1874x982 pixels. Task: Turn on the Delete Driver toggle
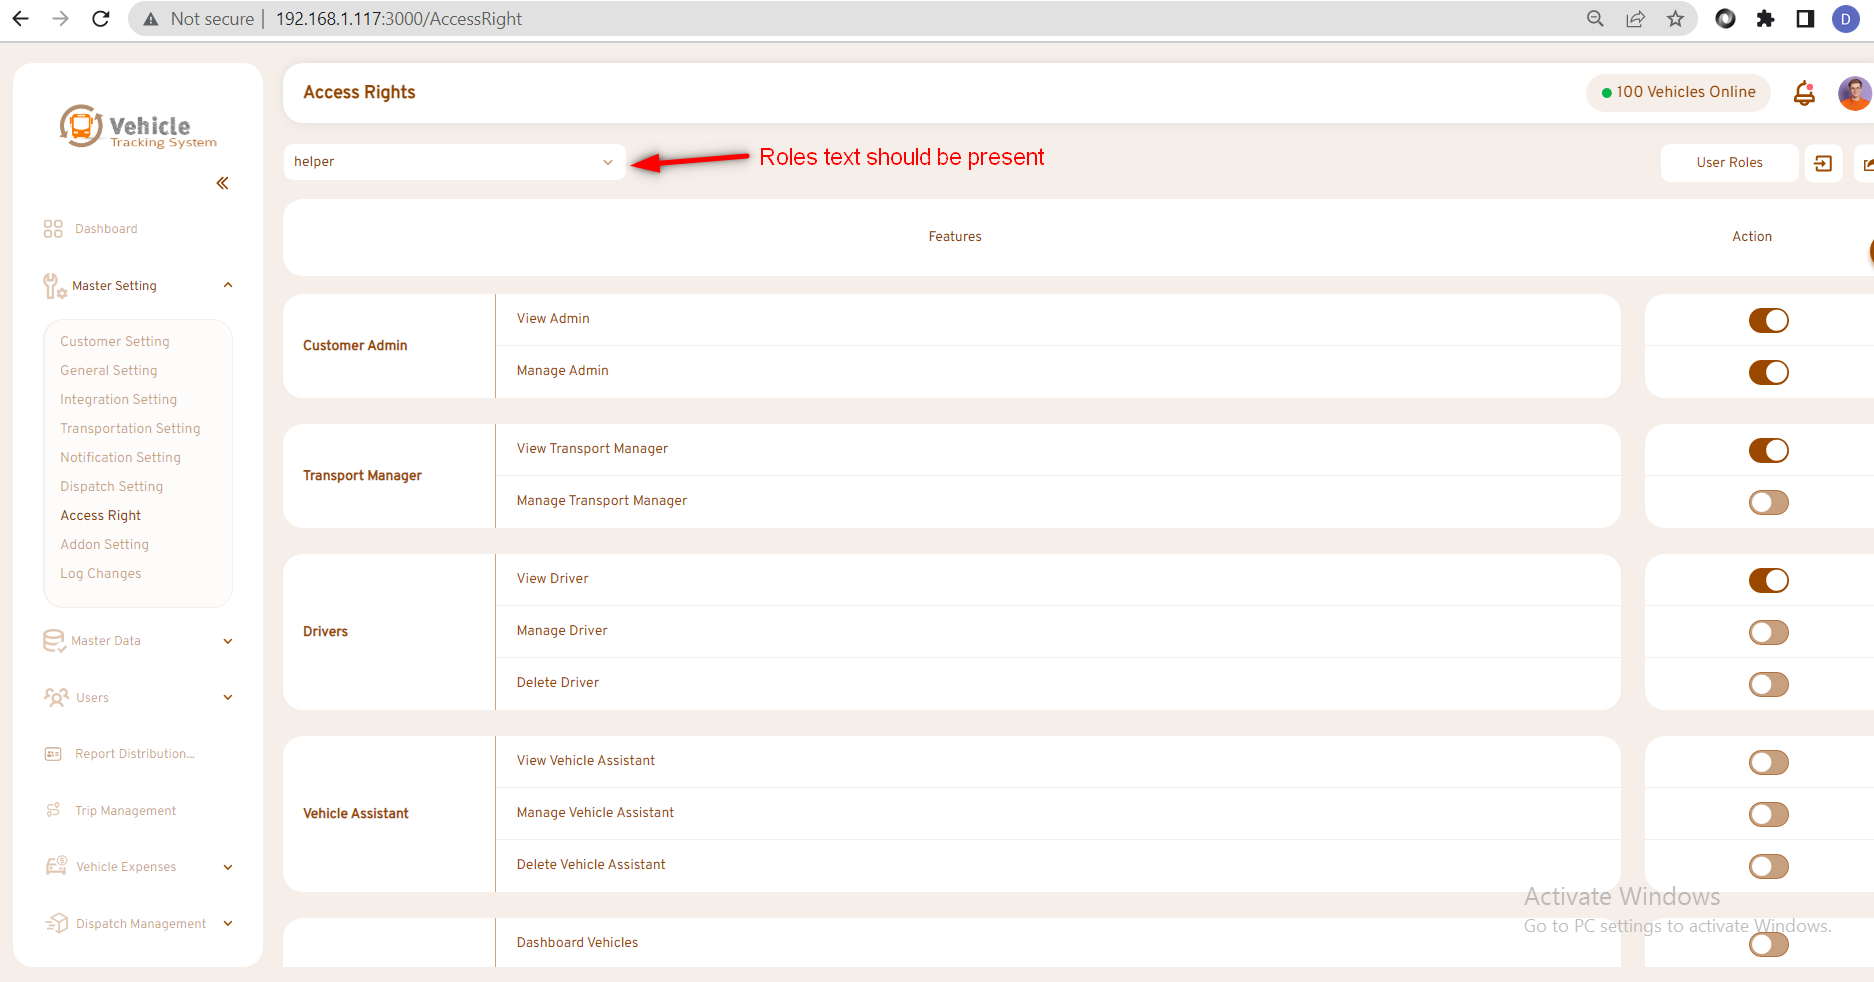pyautogui.click(x=1768, y=685)
